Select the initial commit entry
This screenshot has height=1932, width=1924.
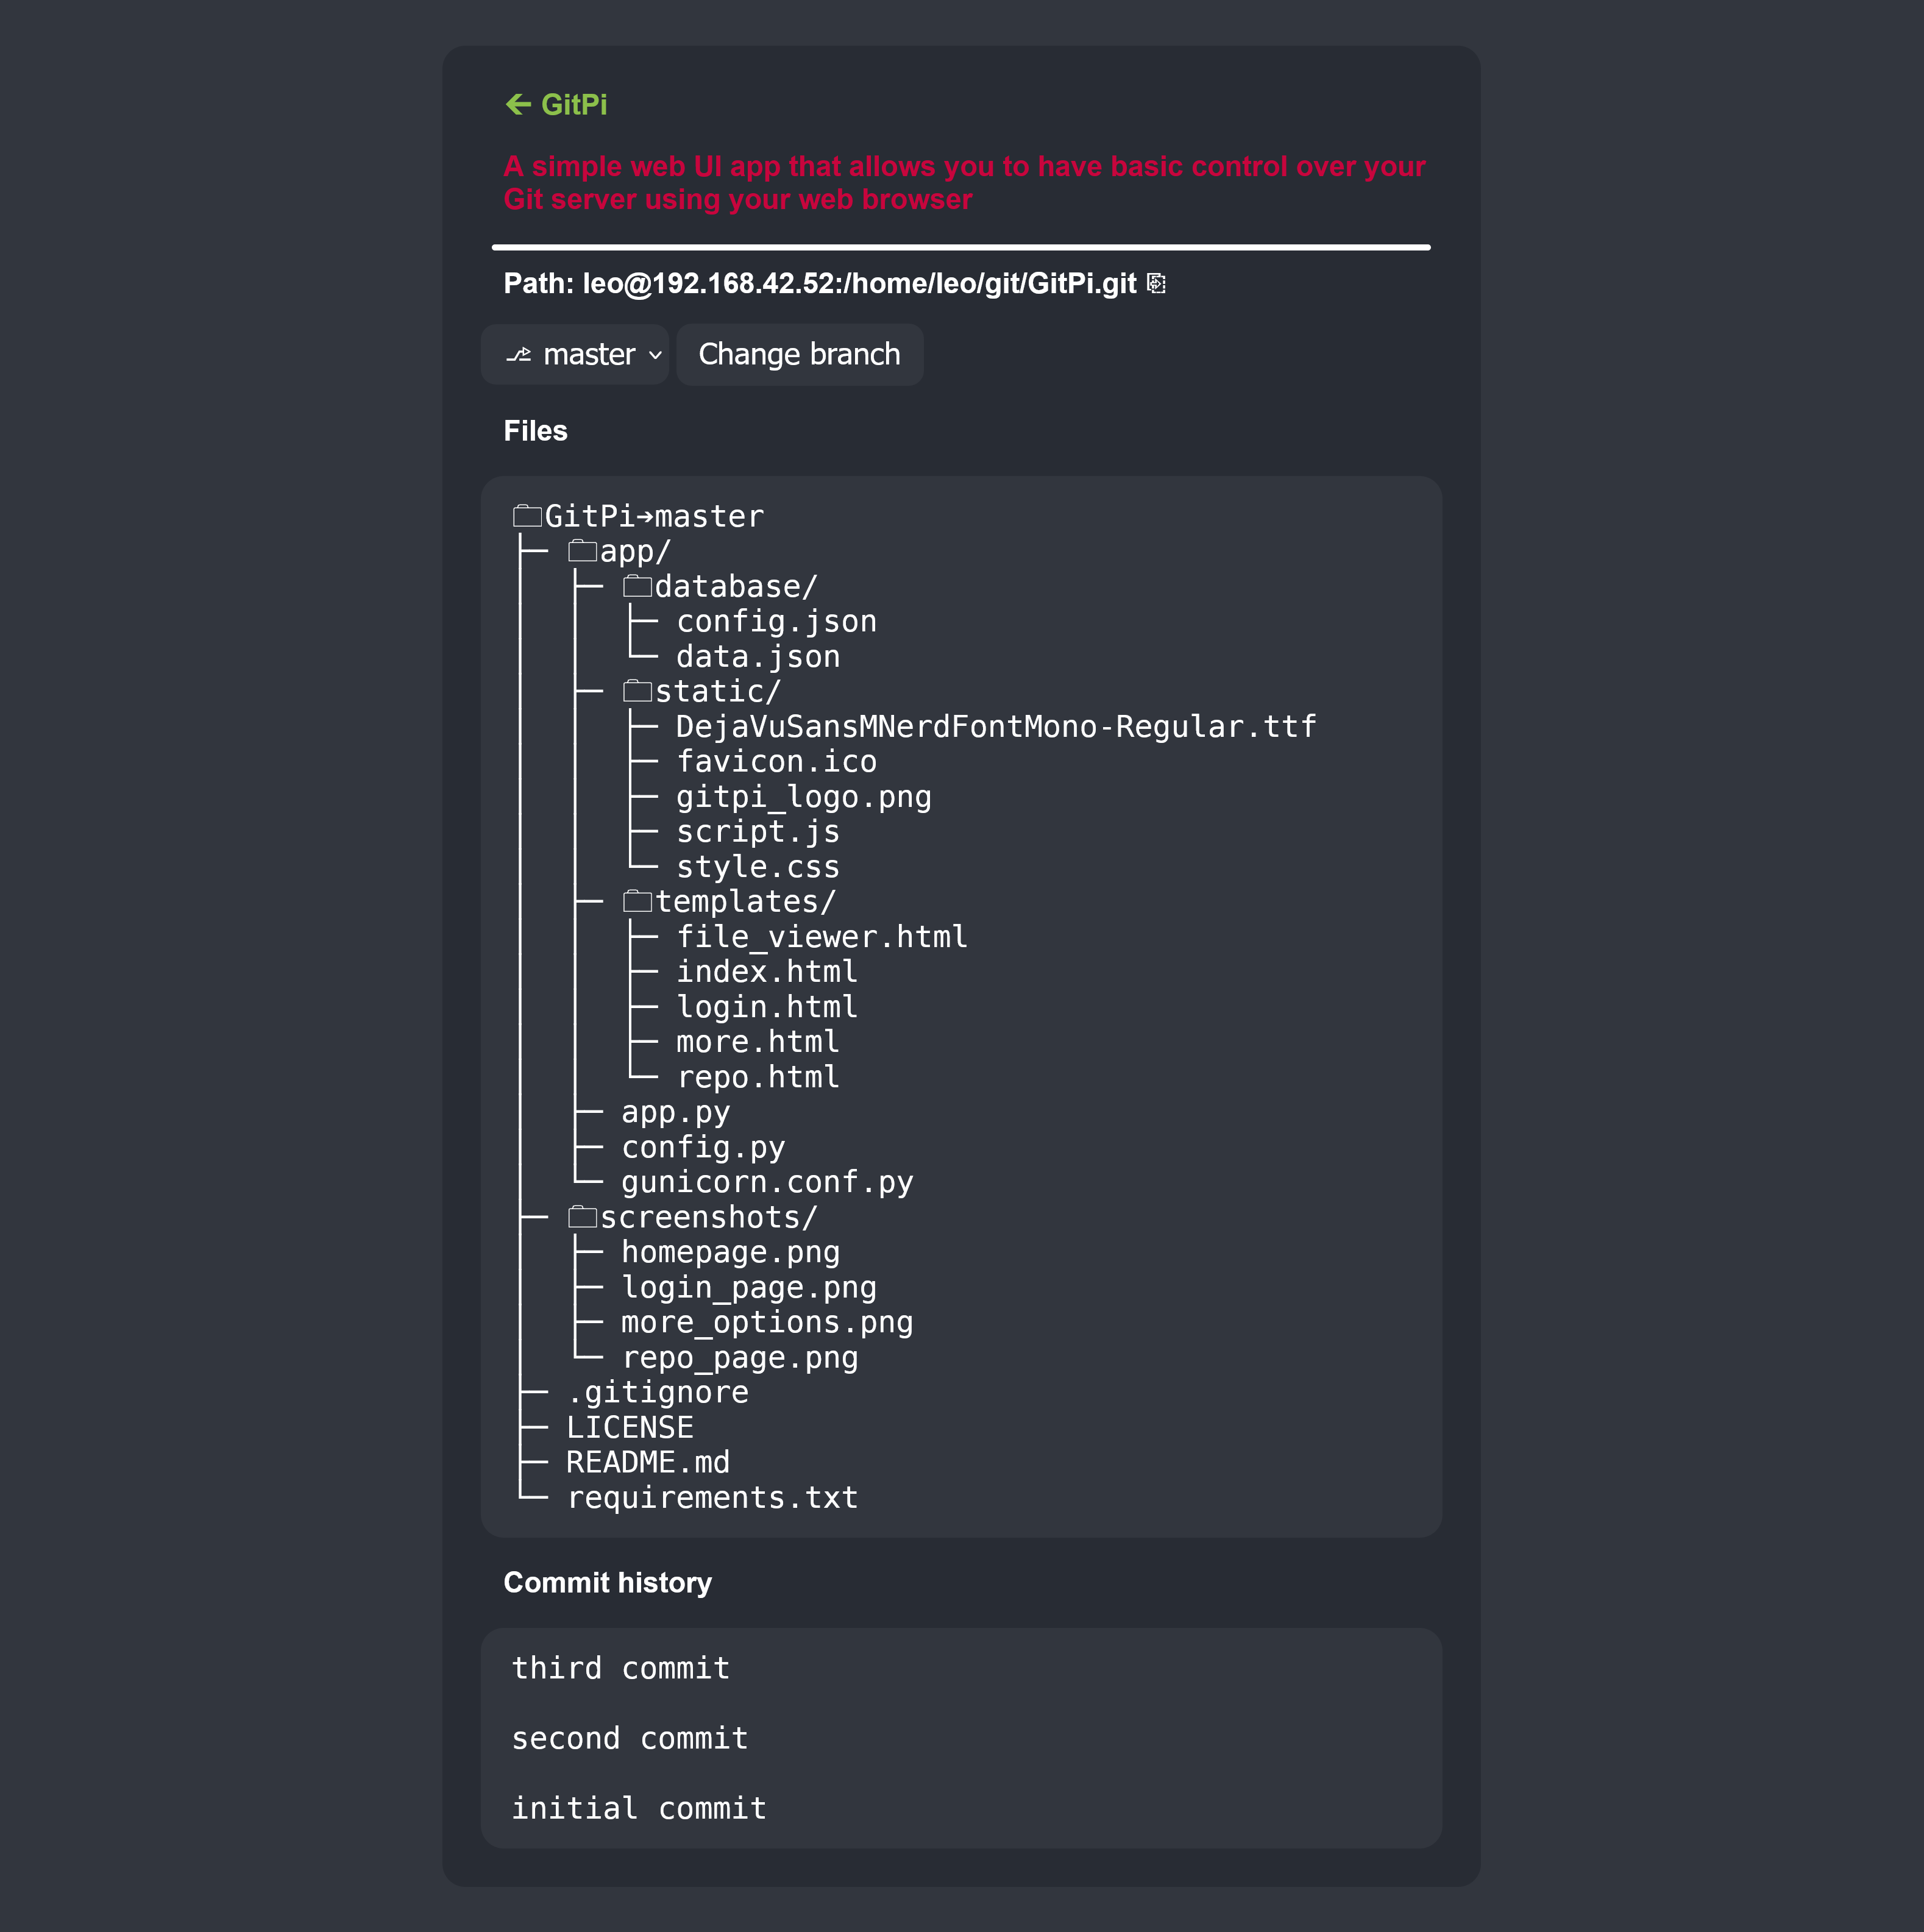point(638,1808)
